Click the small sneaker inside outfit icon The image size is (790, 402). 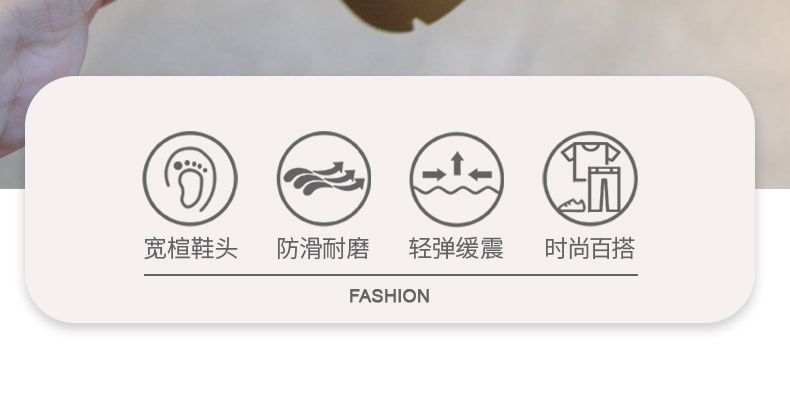tap(572, 204)
